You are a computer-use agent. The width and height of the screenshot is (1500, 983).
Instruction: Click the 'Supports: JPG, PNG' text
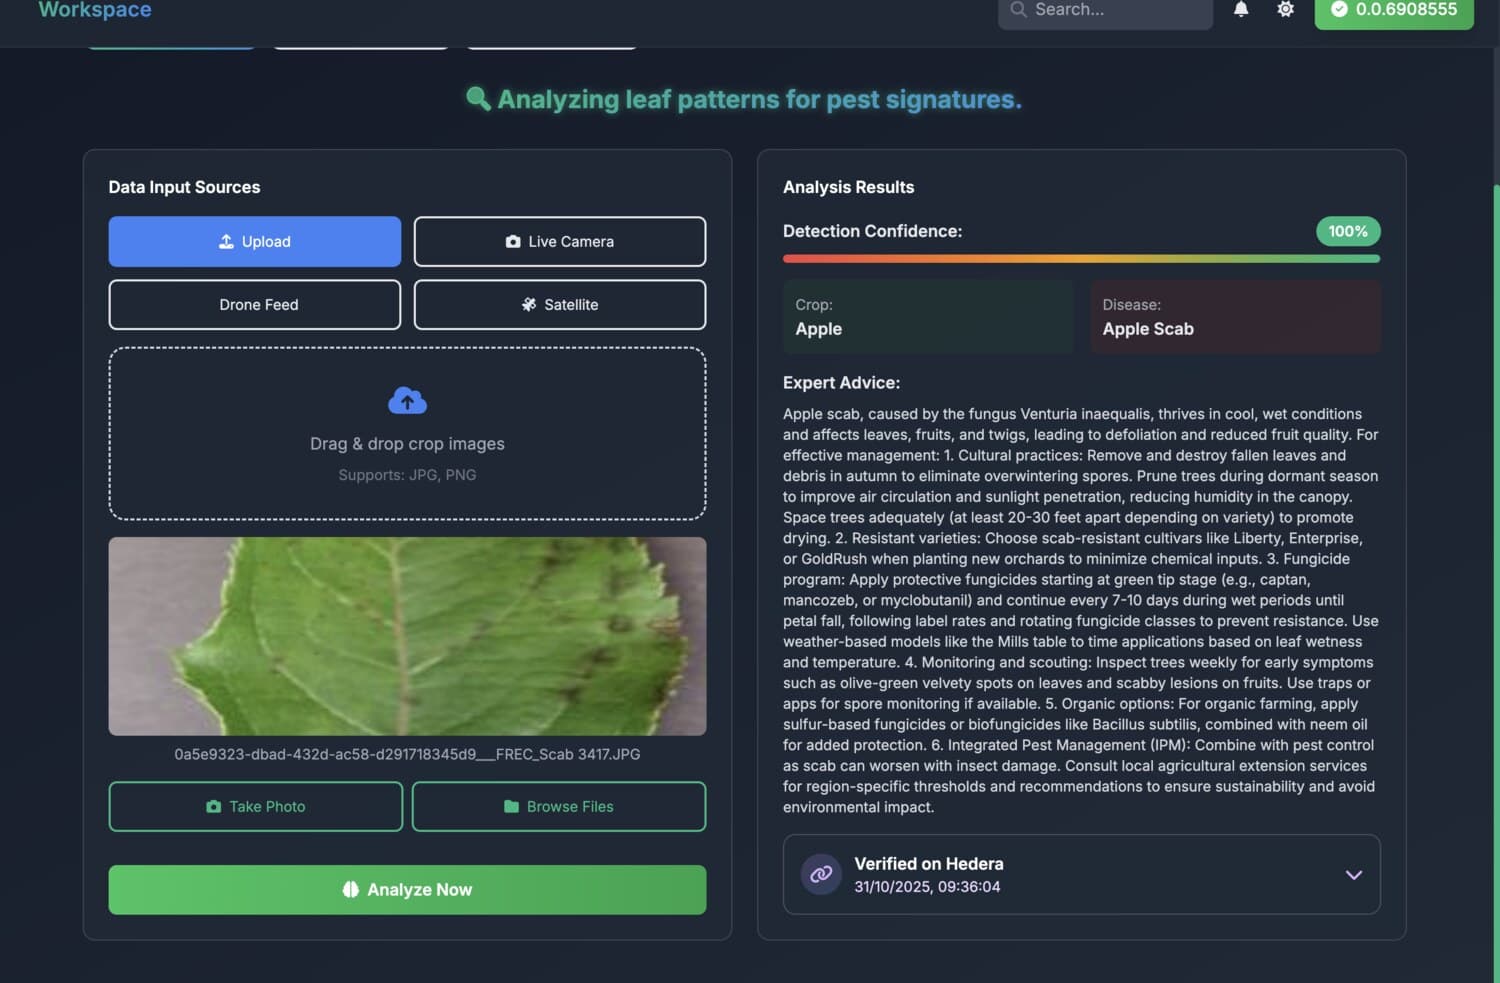[x=407, y=475]
